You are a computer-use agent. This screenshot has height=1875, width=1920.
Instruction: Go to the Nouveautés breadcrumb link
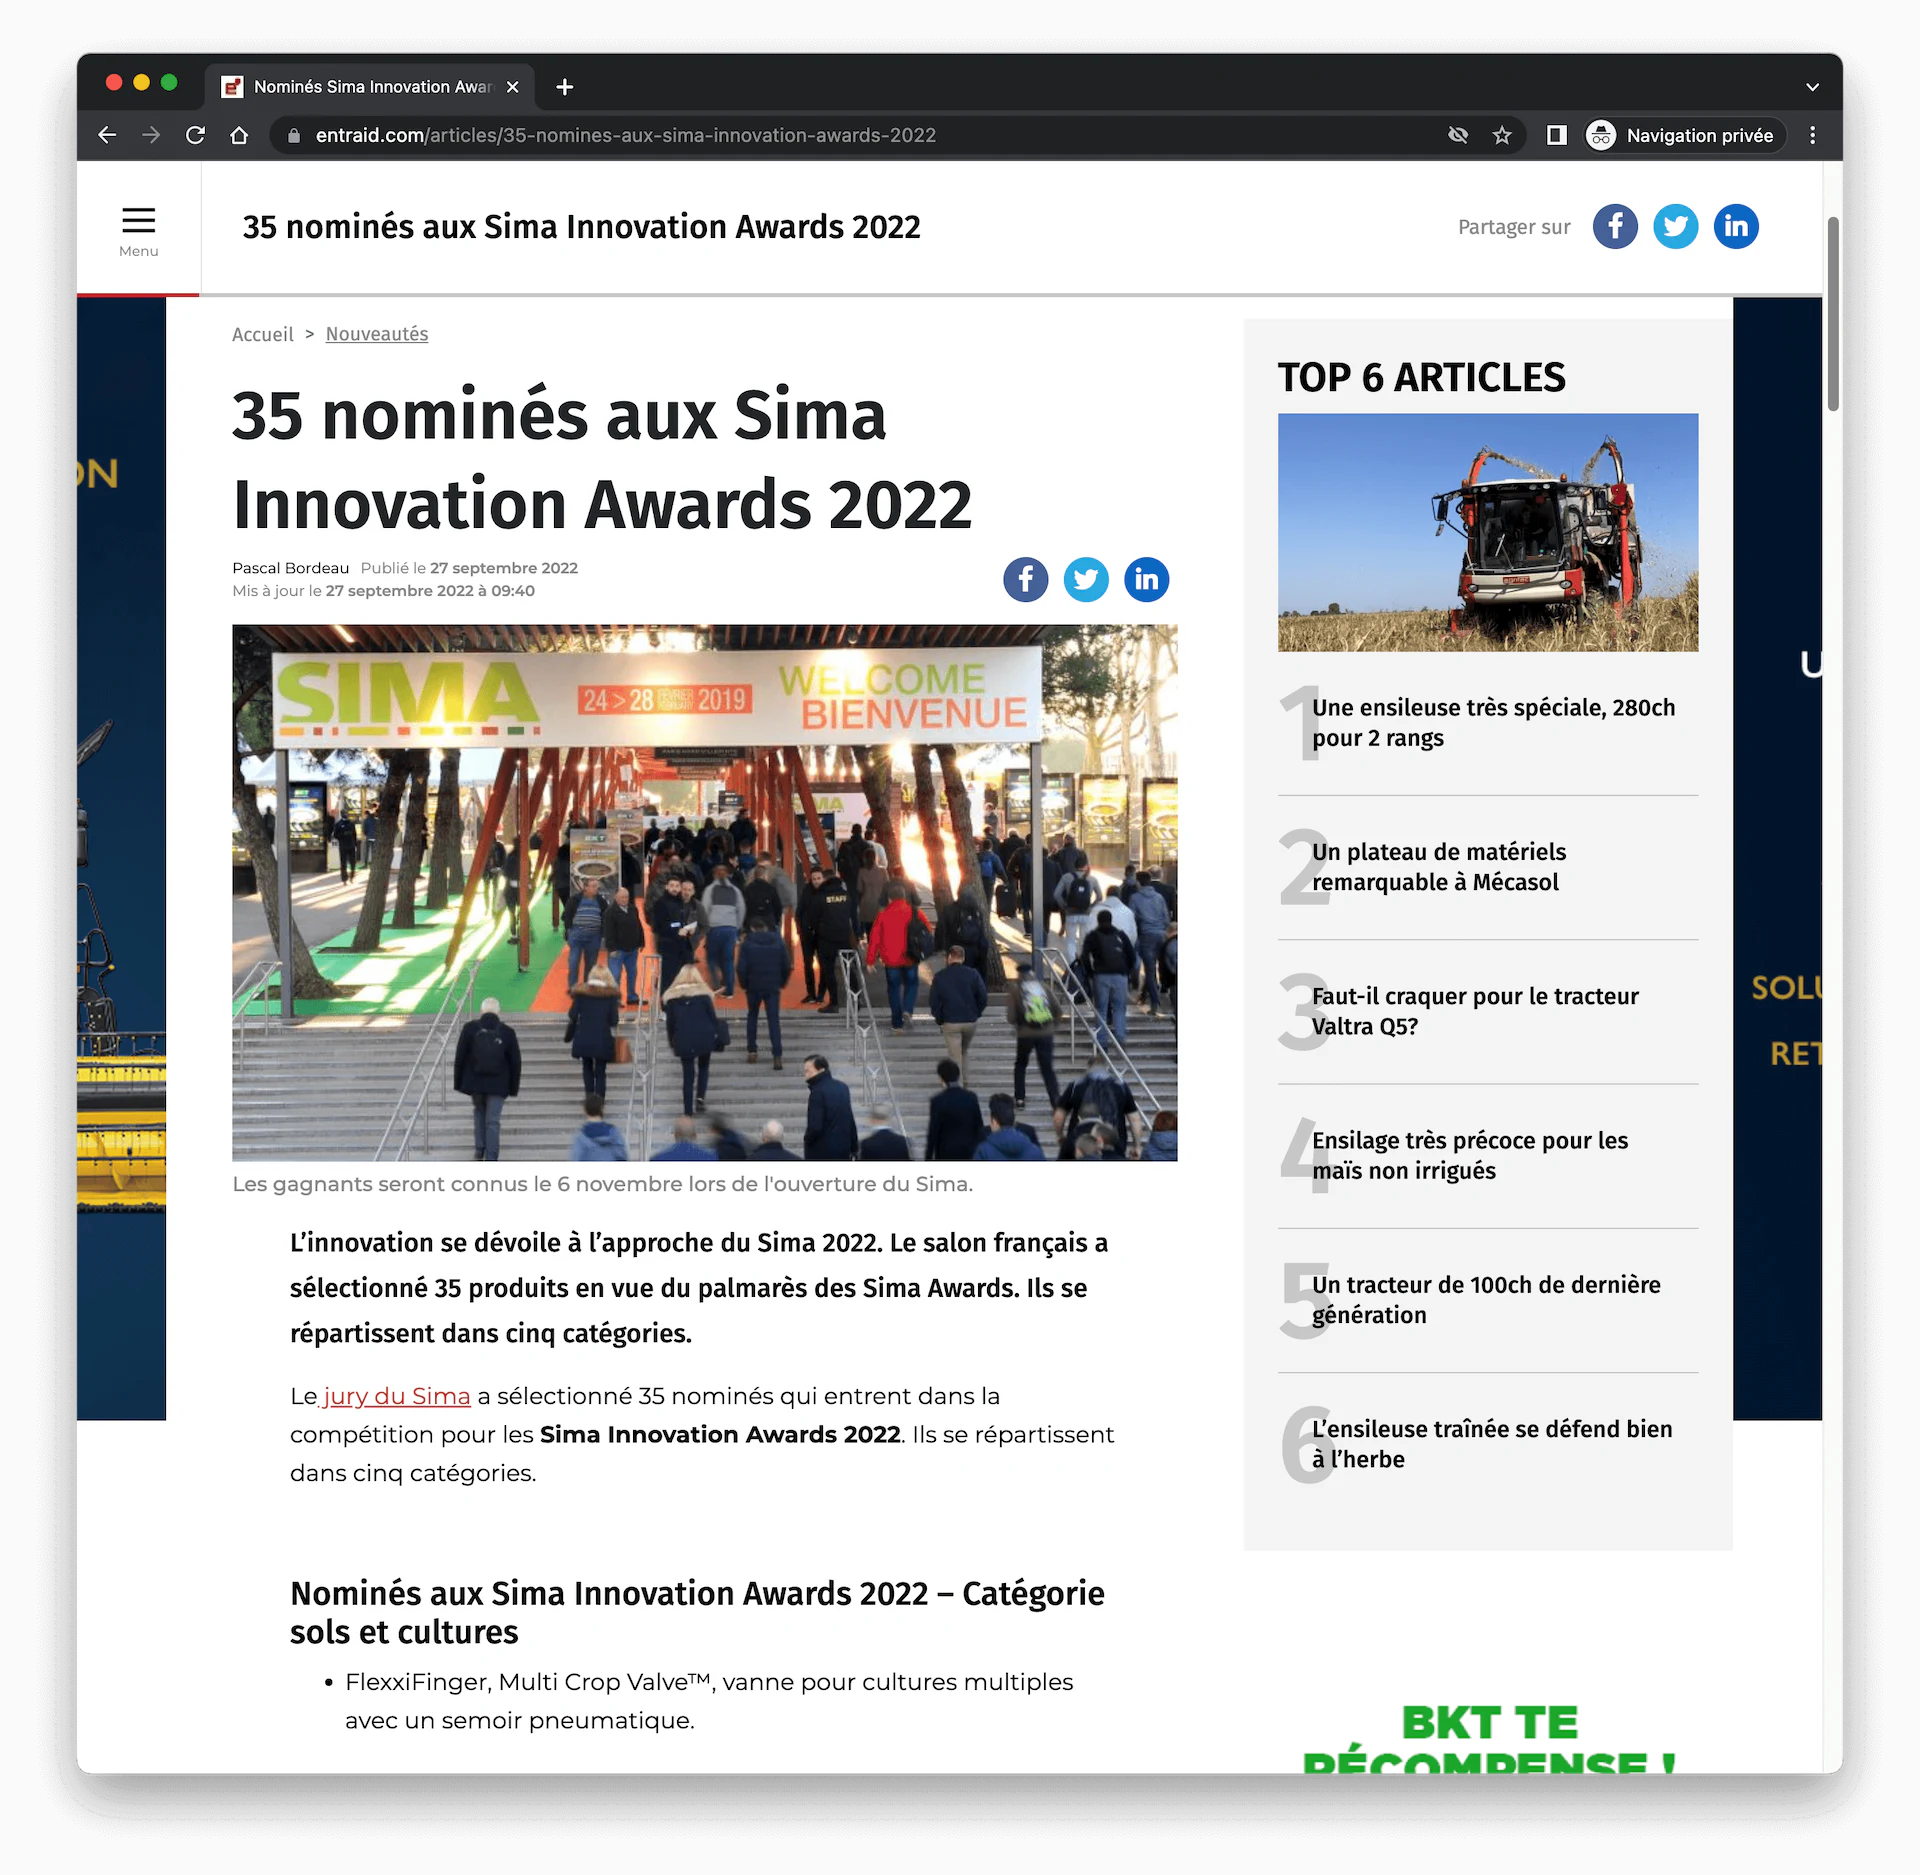376,334
